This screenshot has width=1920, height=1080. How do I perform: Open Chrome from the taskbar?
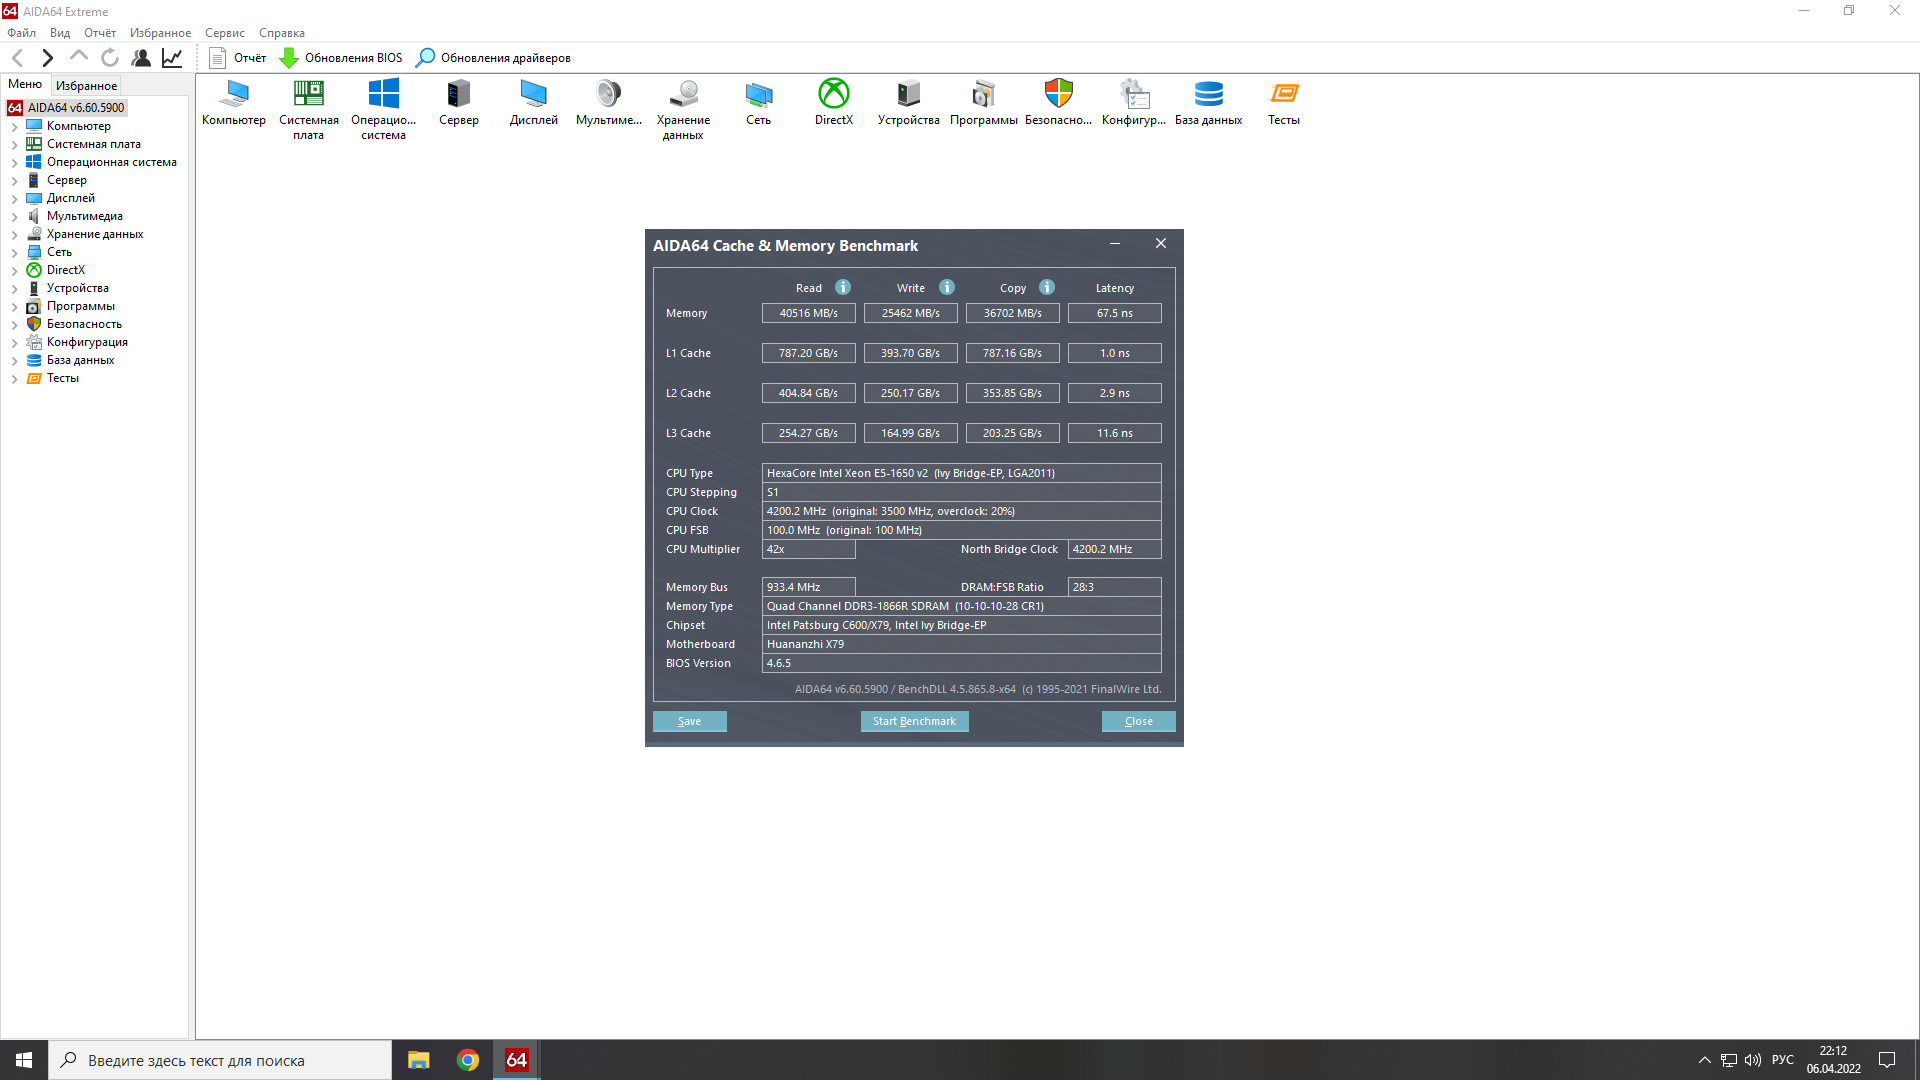click(468, 1060)
